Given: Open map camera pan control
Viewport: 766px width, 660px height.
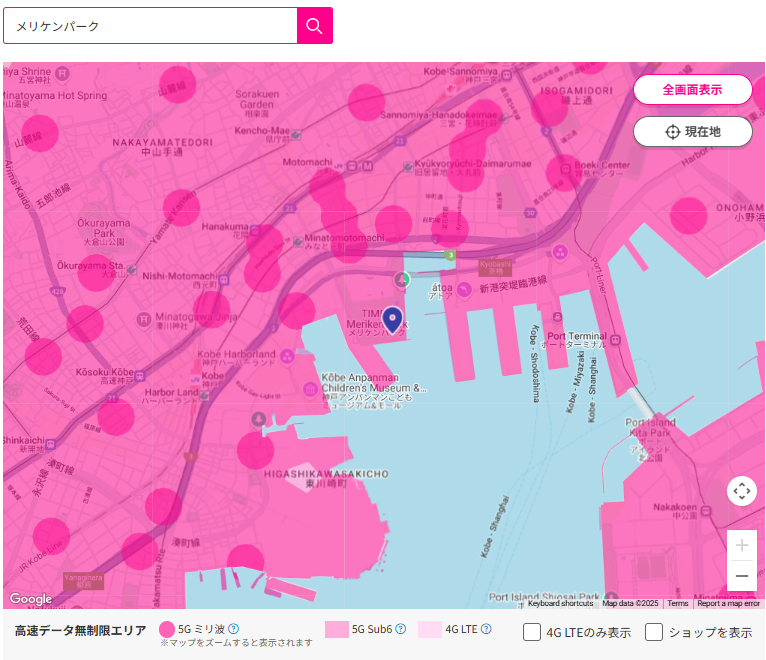Looking at the screenshot, I should point(742,490).
